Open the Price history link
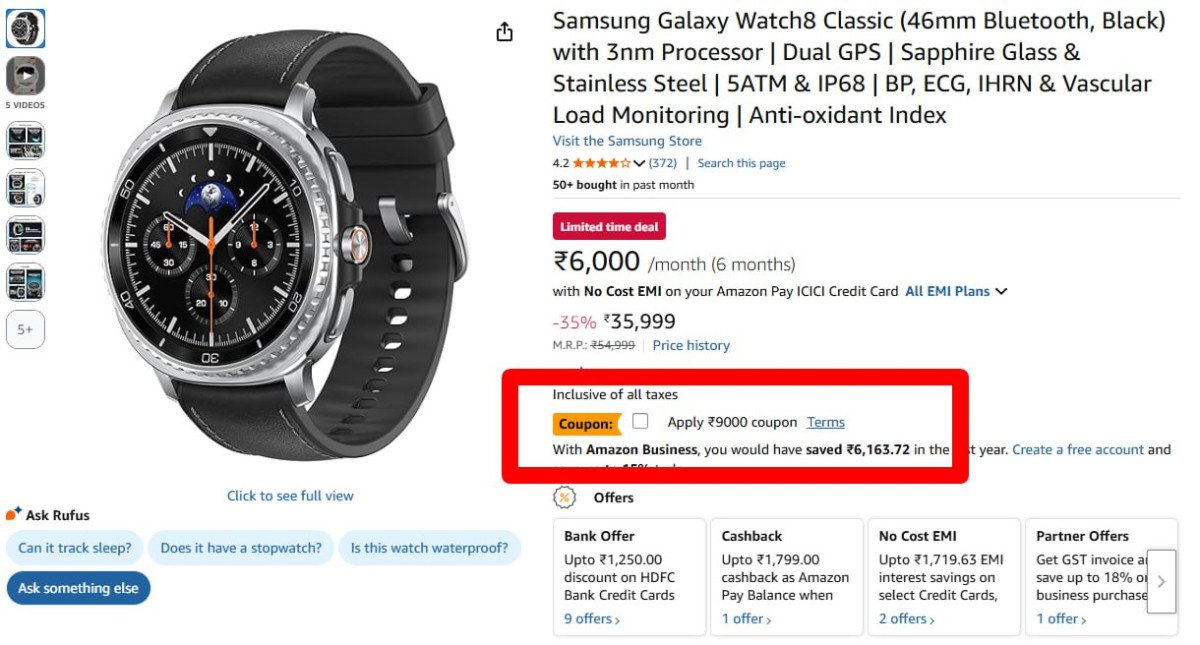Viewport: 1200px width, 645px height. pyautogui.click(x=691, y=345)
